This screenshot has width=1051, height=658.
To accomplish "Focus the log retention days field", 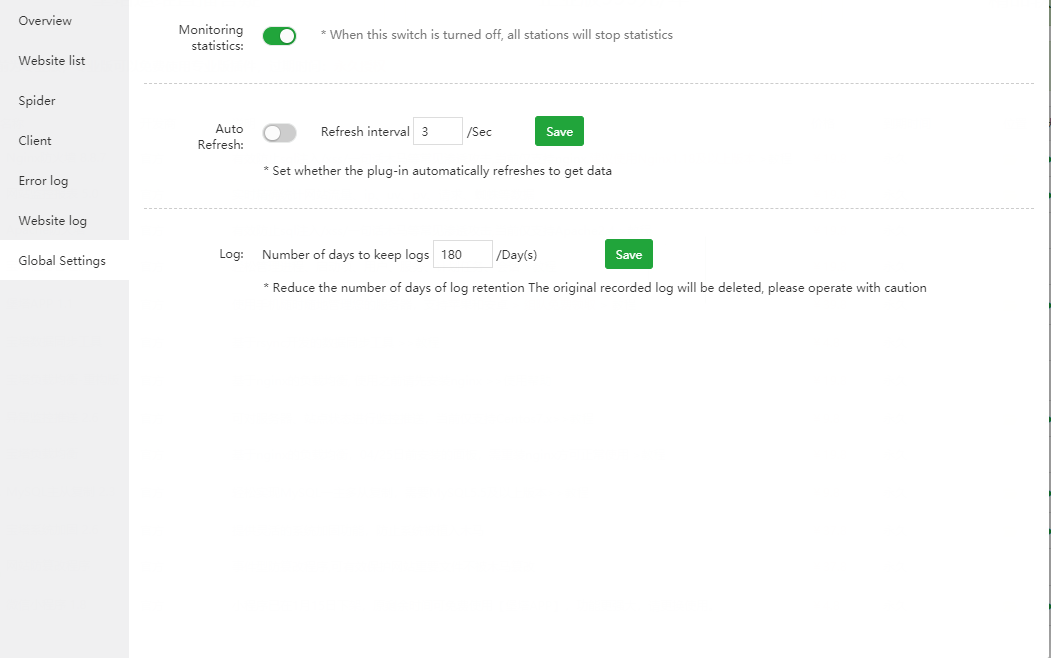I will [462, 255].
